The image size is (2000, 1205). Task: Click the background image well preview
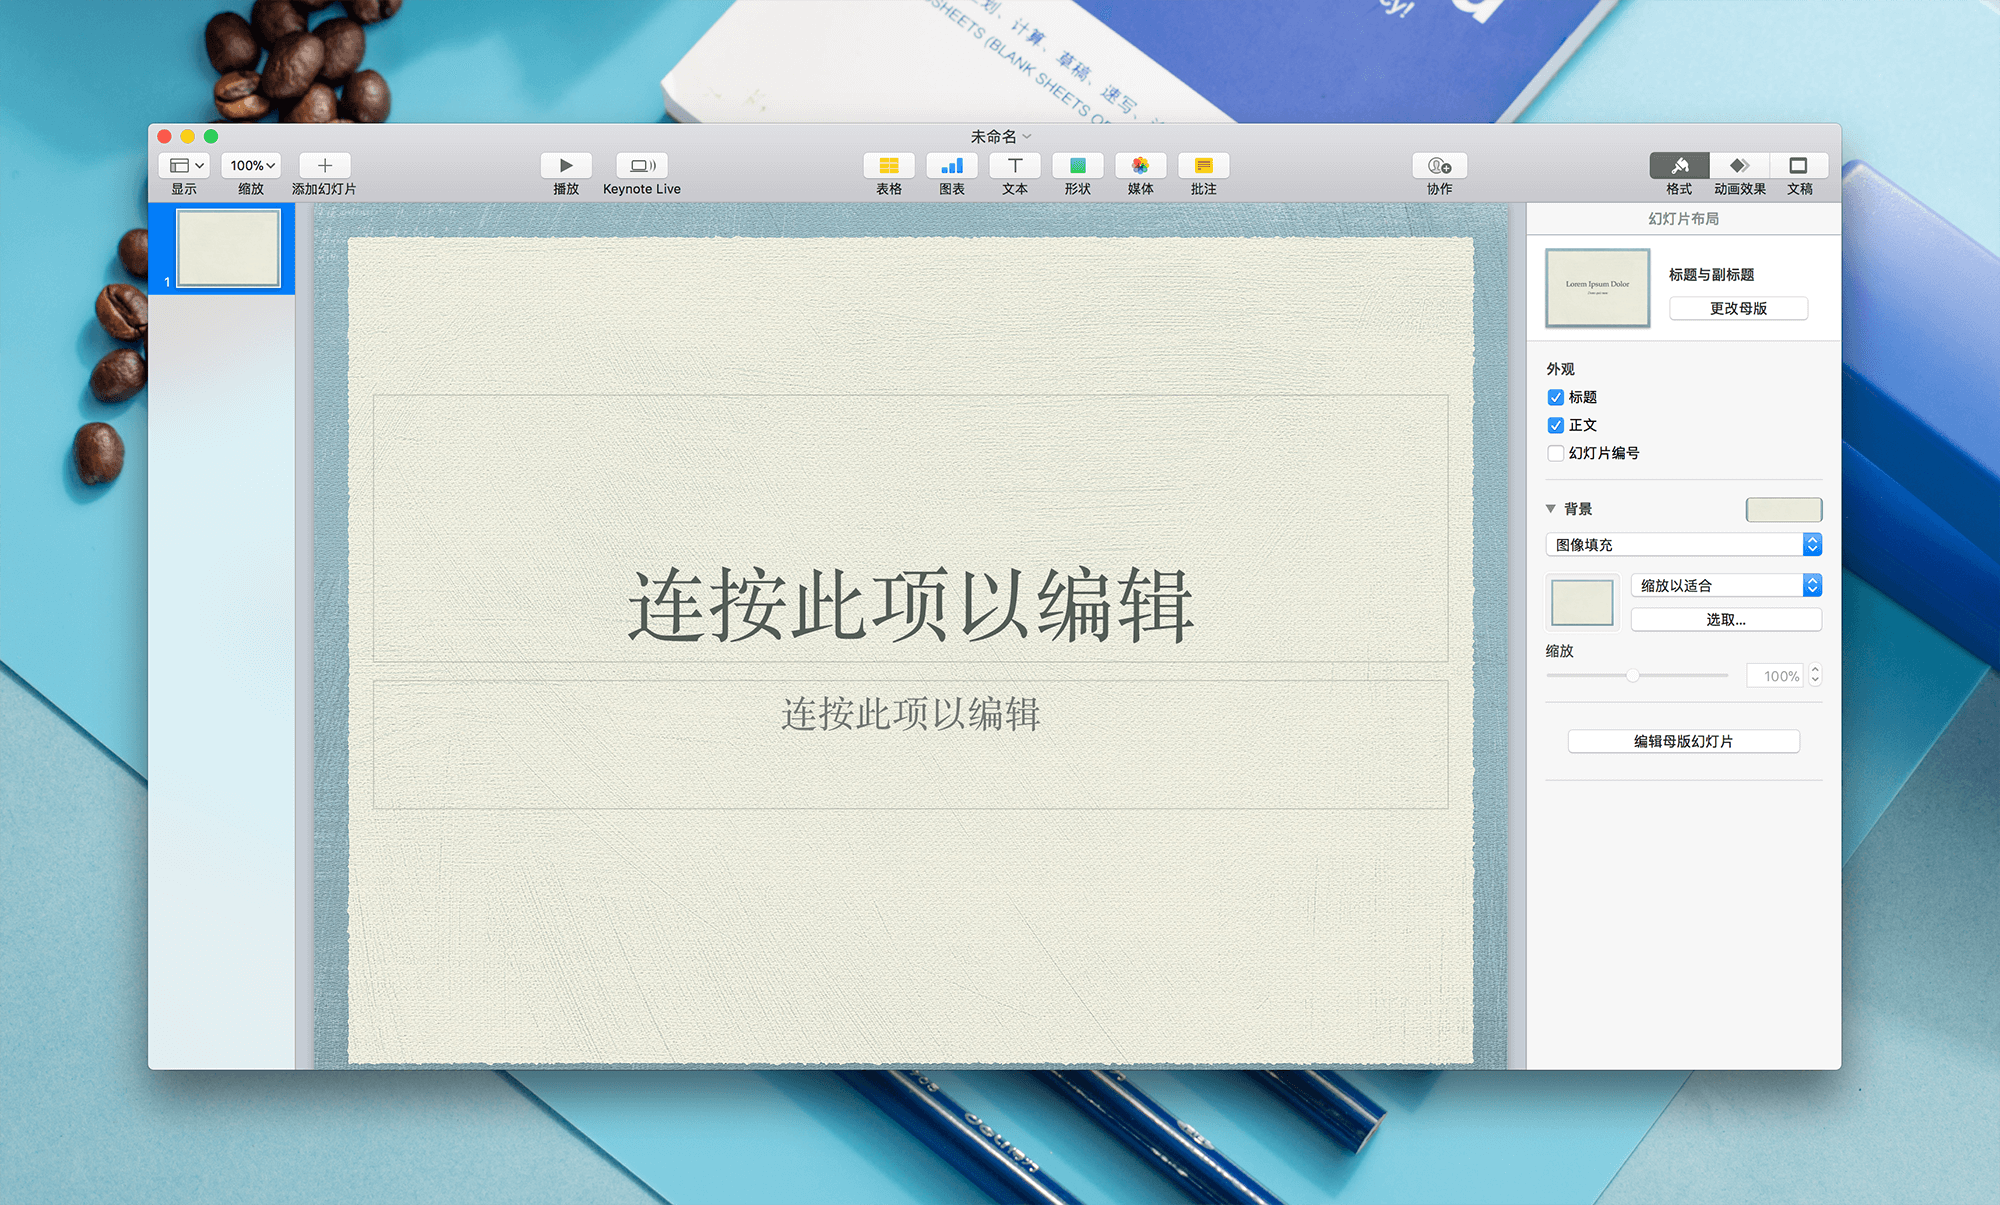pyautogui.click(x=1582, y=603)
